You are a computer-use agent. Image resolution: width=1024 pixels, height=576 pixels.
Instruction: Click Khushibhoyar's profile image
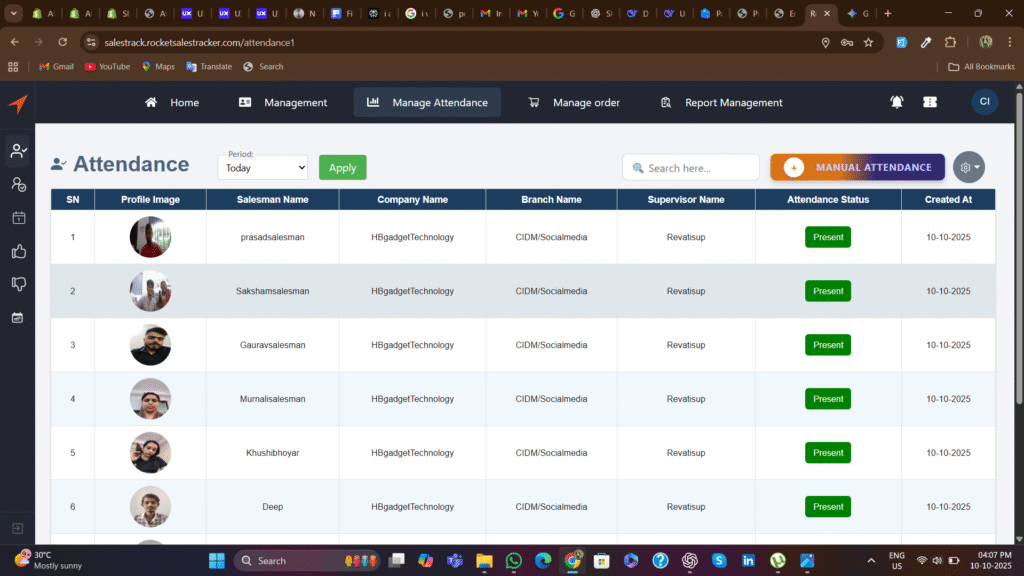[x=150, y=453]
